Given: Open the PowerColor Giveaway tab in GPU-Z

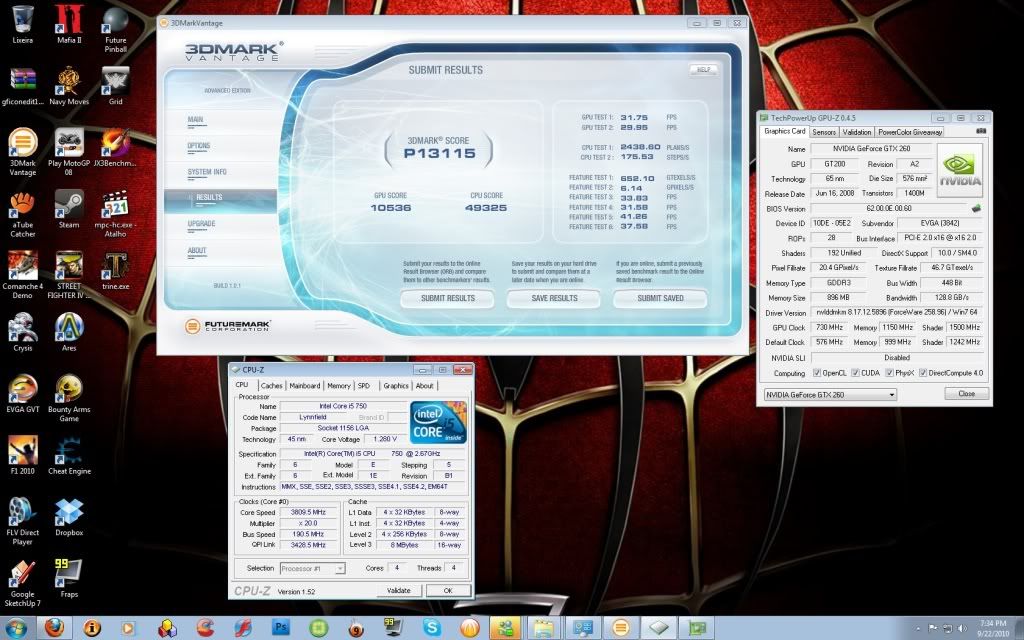Looking at the screenshot, I should [910, 132].
